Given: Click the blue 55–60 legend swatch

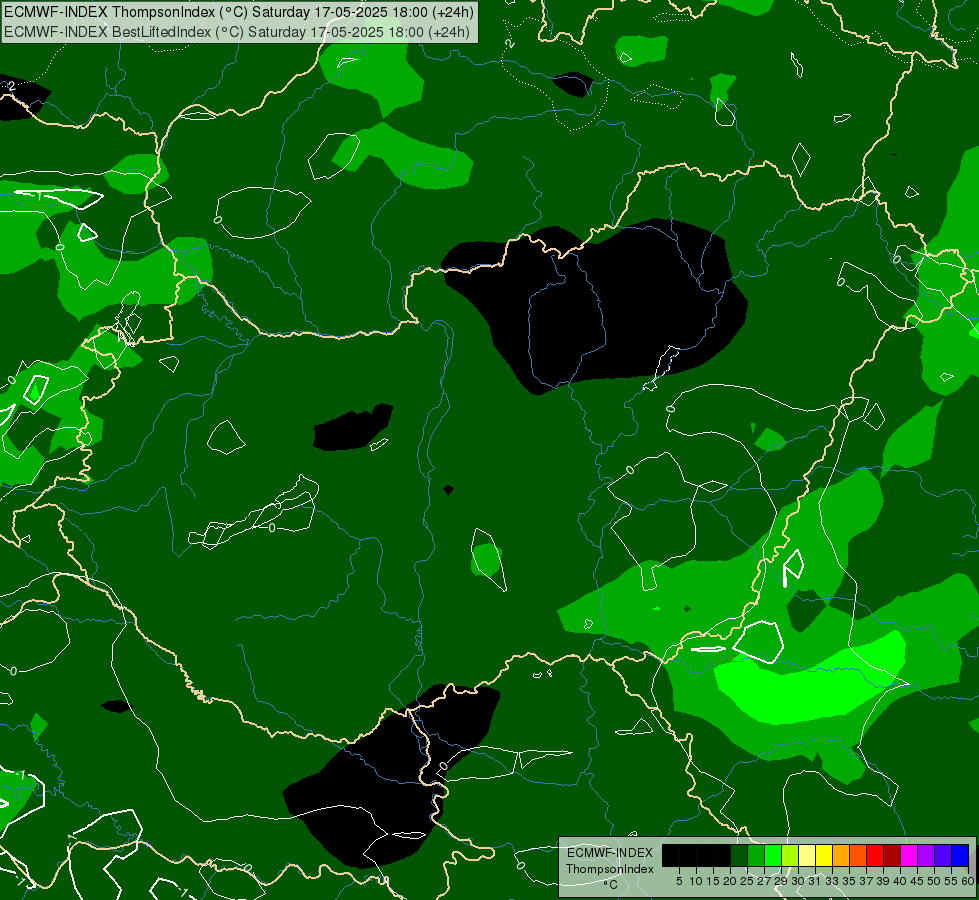Looking at the screenshot, I should (960, 855).
